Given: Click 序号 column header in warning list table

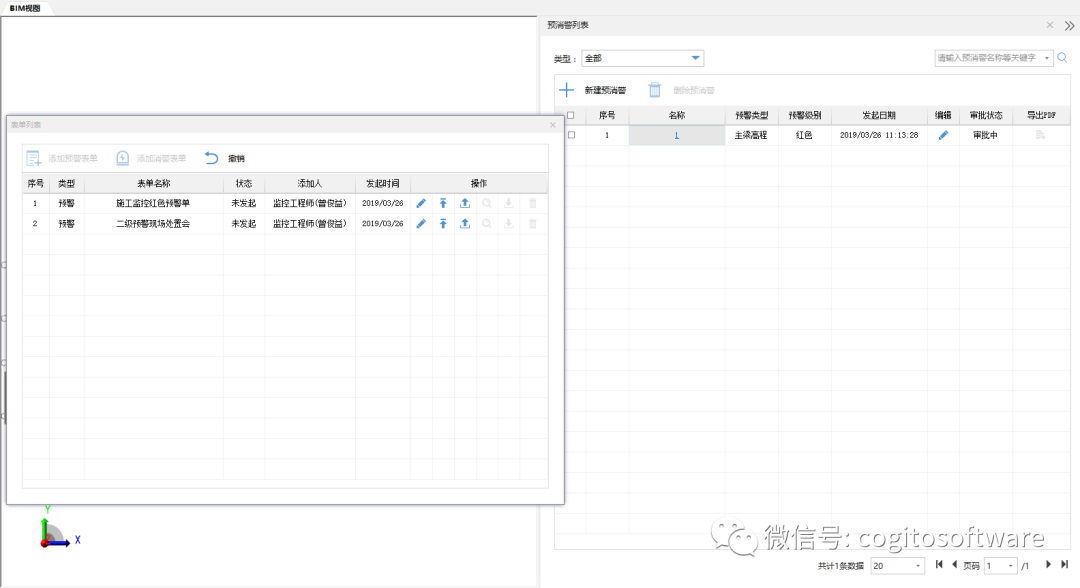Looking at the screenshot, I should (x=607, y=115).
